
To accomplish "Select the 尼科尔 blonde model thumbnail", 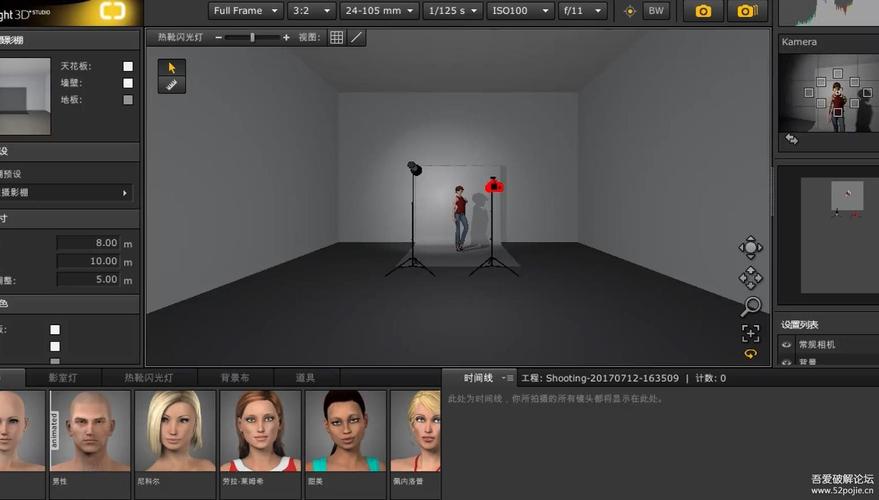I will (175, 430).
